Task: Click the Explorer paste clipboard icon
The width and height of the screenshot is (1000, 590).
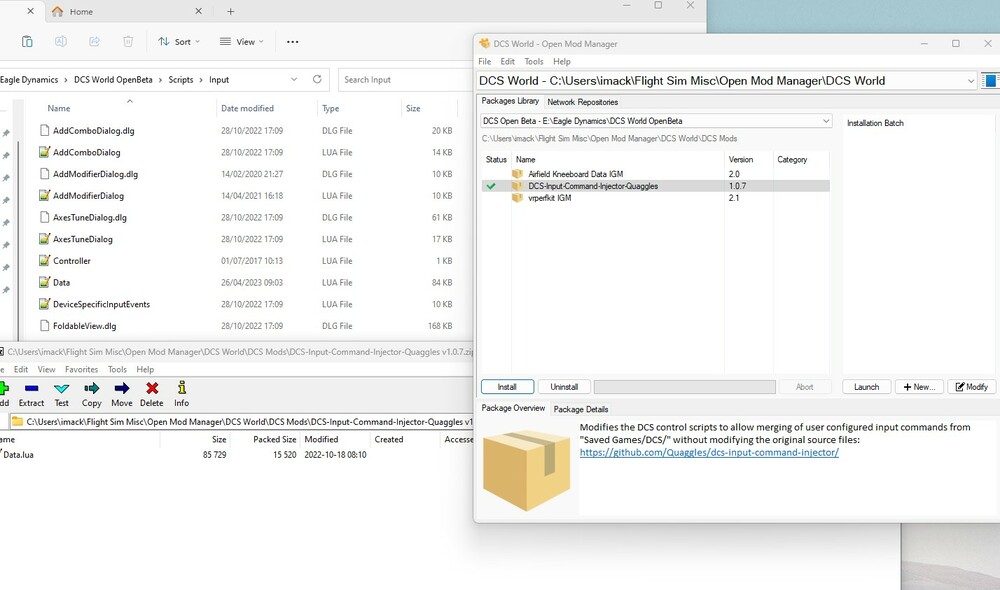Action: pyautogui.click(x=27, y=41)
